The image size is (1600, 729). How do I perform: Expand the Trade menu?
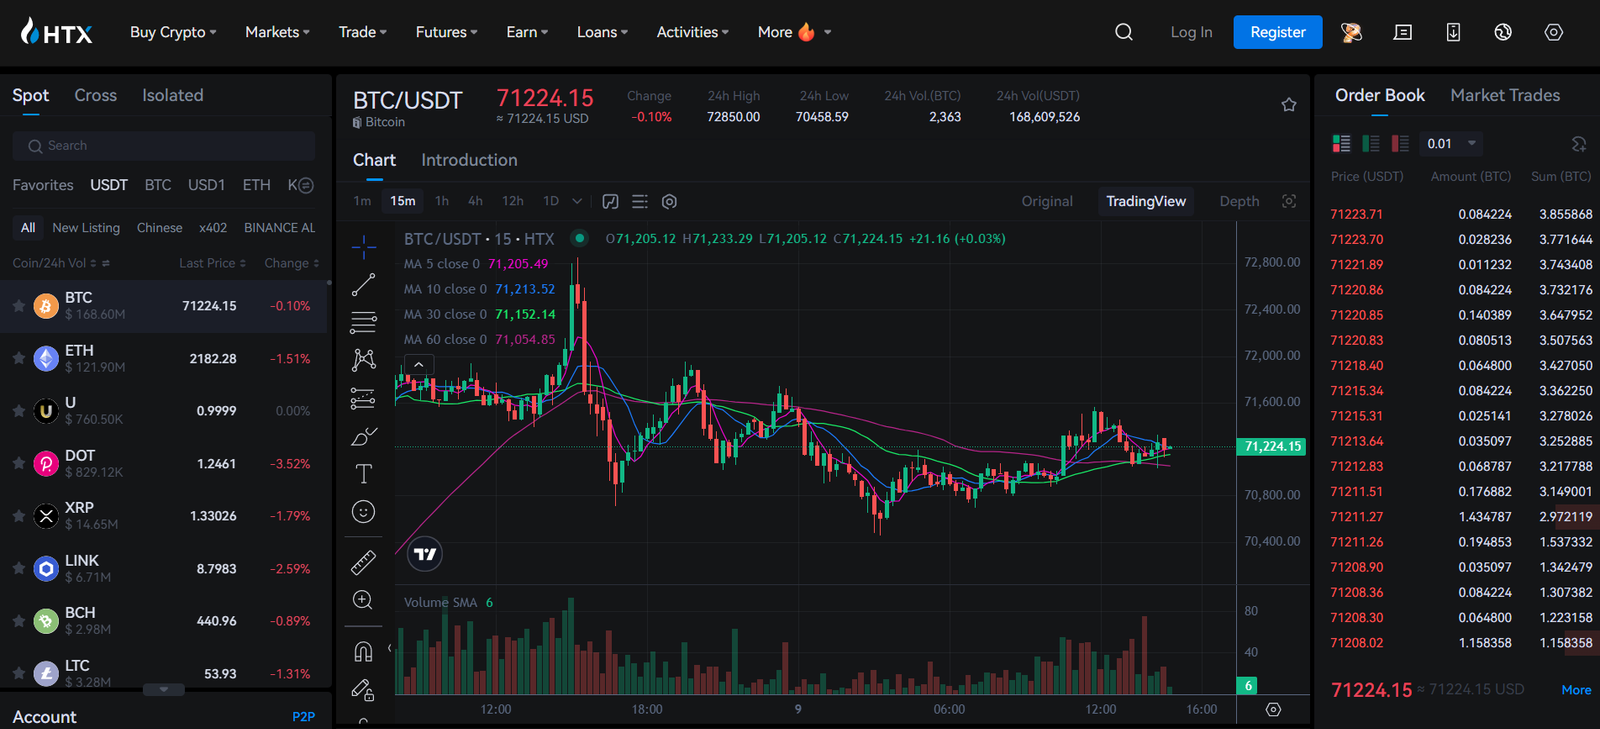click(x=362, y=32)
